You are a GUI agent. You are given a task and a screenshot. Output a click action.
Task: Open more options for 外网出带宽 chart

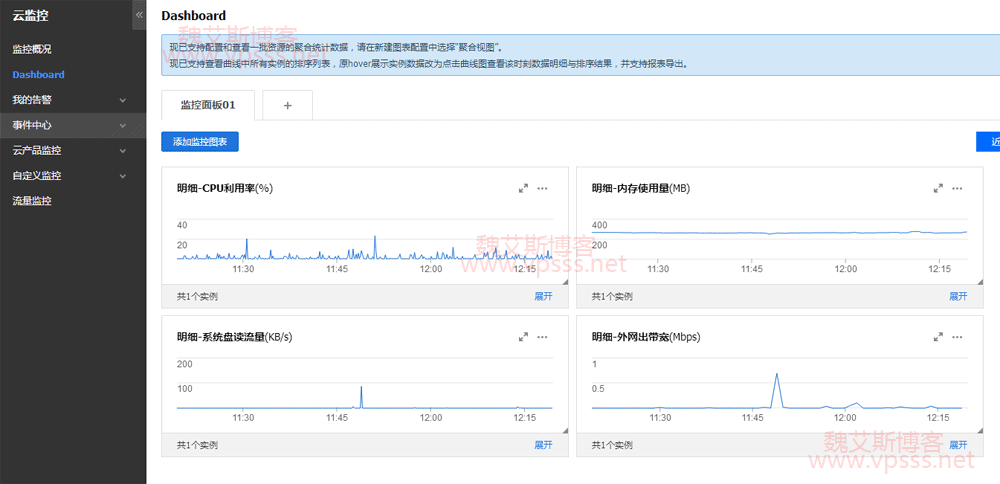957,337
